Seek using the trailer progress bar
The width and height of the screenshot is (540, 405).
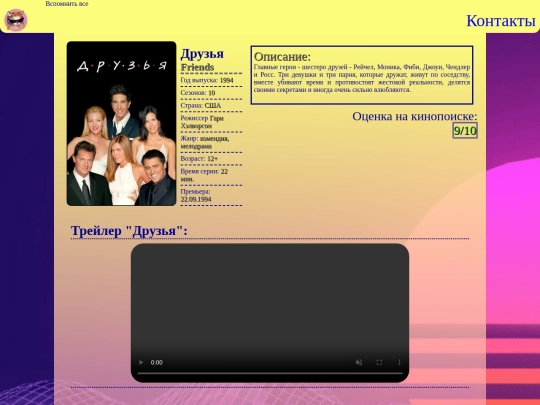(270, 373)
